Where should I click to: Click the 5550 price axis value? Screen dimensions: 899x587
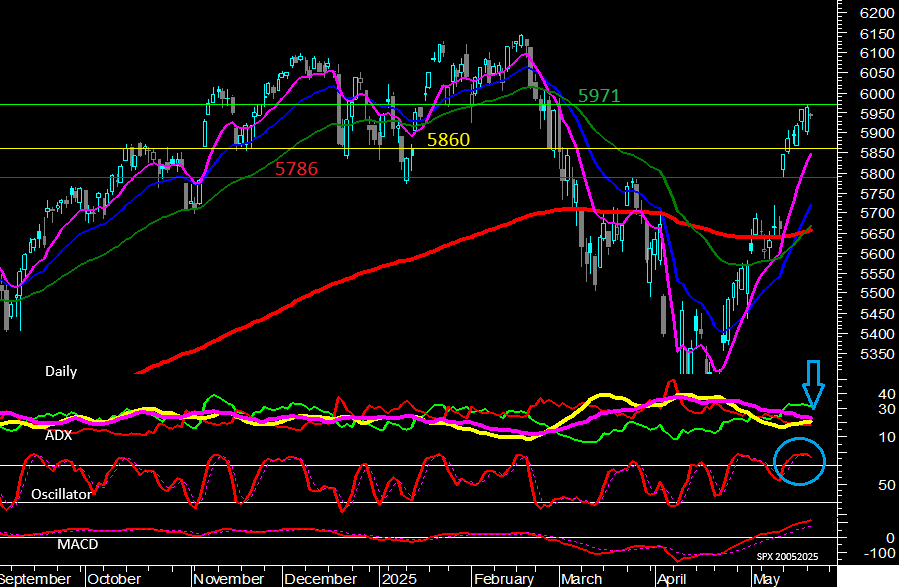tap(877, 274)
